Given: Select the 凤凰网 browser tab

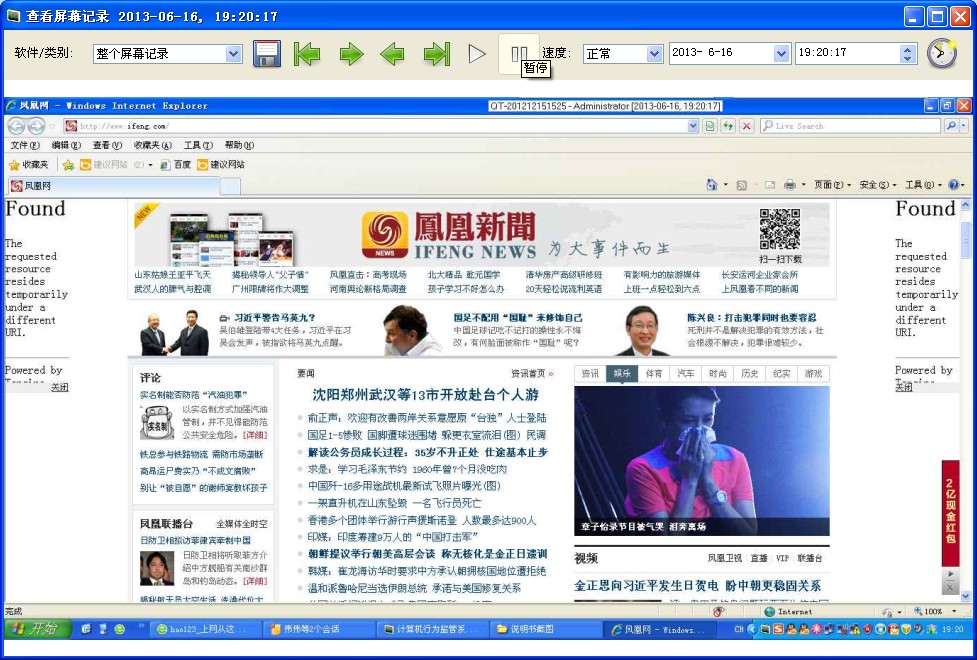Looking at the screenshot, I should tap(114, 186).
